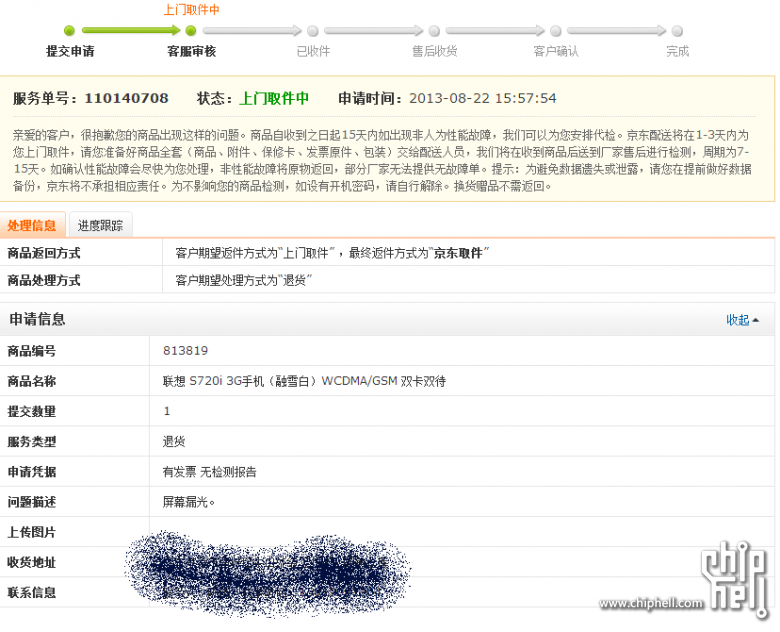Image resolution: width=780 pixels, height=632 pixels.
Task: Click the 提交申请 step dot
Action: point(70,31)
